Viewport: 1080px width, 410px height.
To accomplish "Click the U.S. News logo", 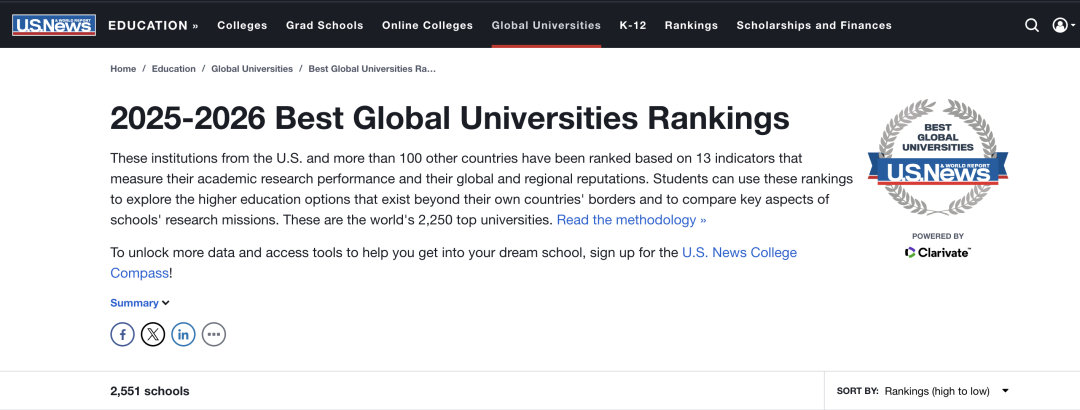I will [54, 25].
